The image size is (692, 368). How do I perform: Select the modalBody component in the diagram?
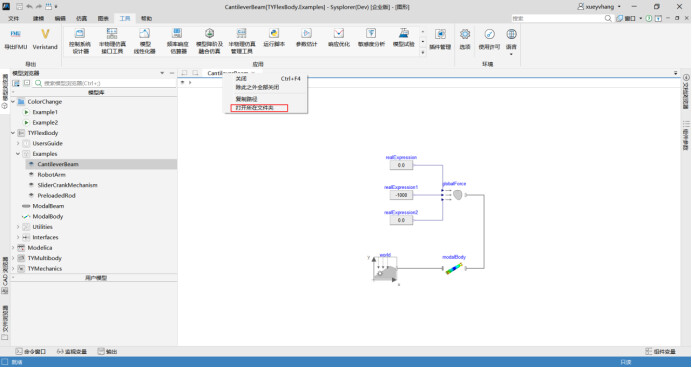[x=454, y=268]
